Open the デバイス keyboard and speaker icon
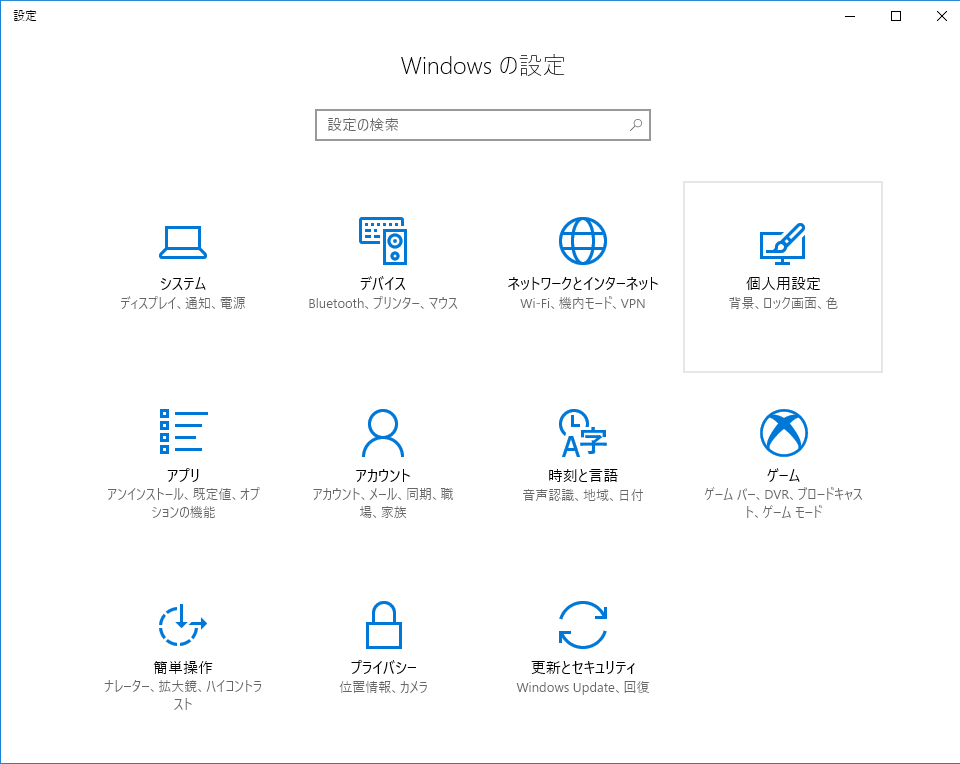960x764 pixels. pos(383,241)
